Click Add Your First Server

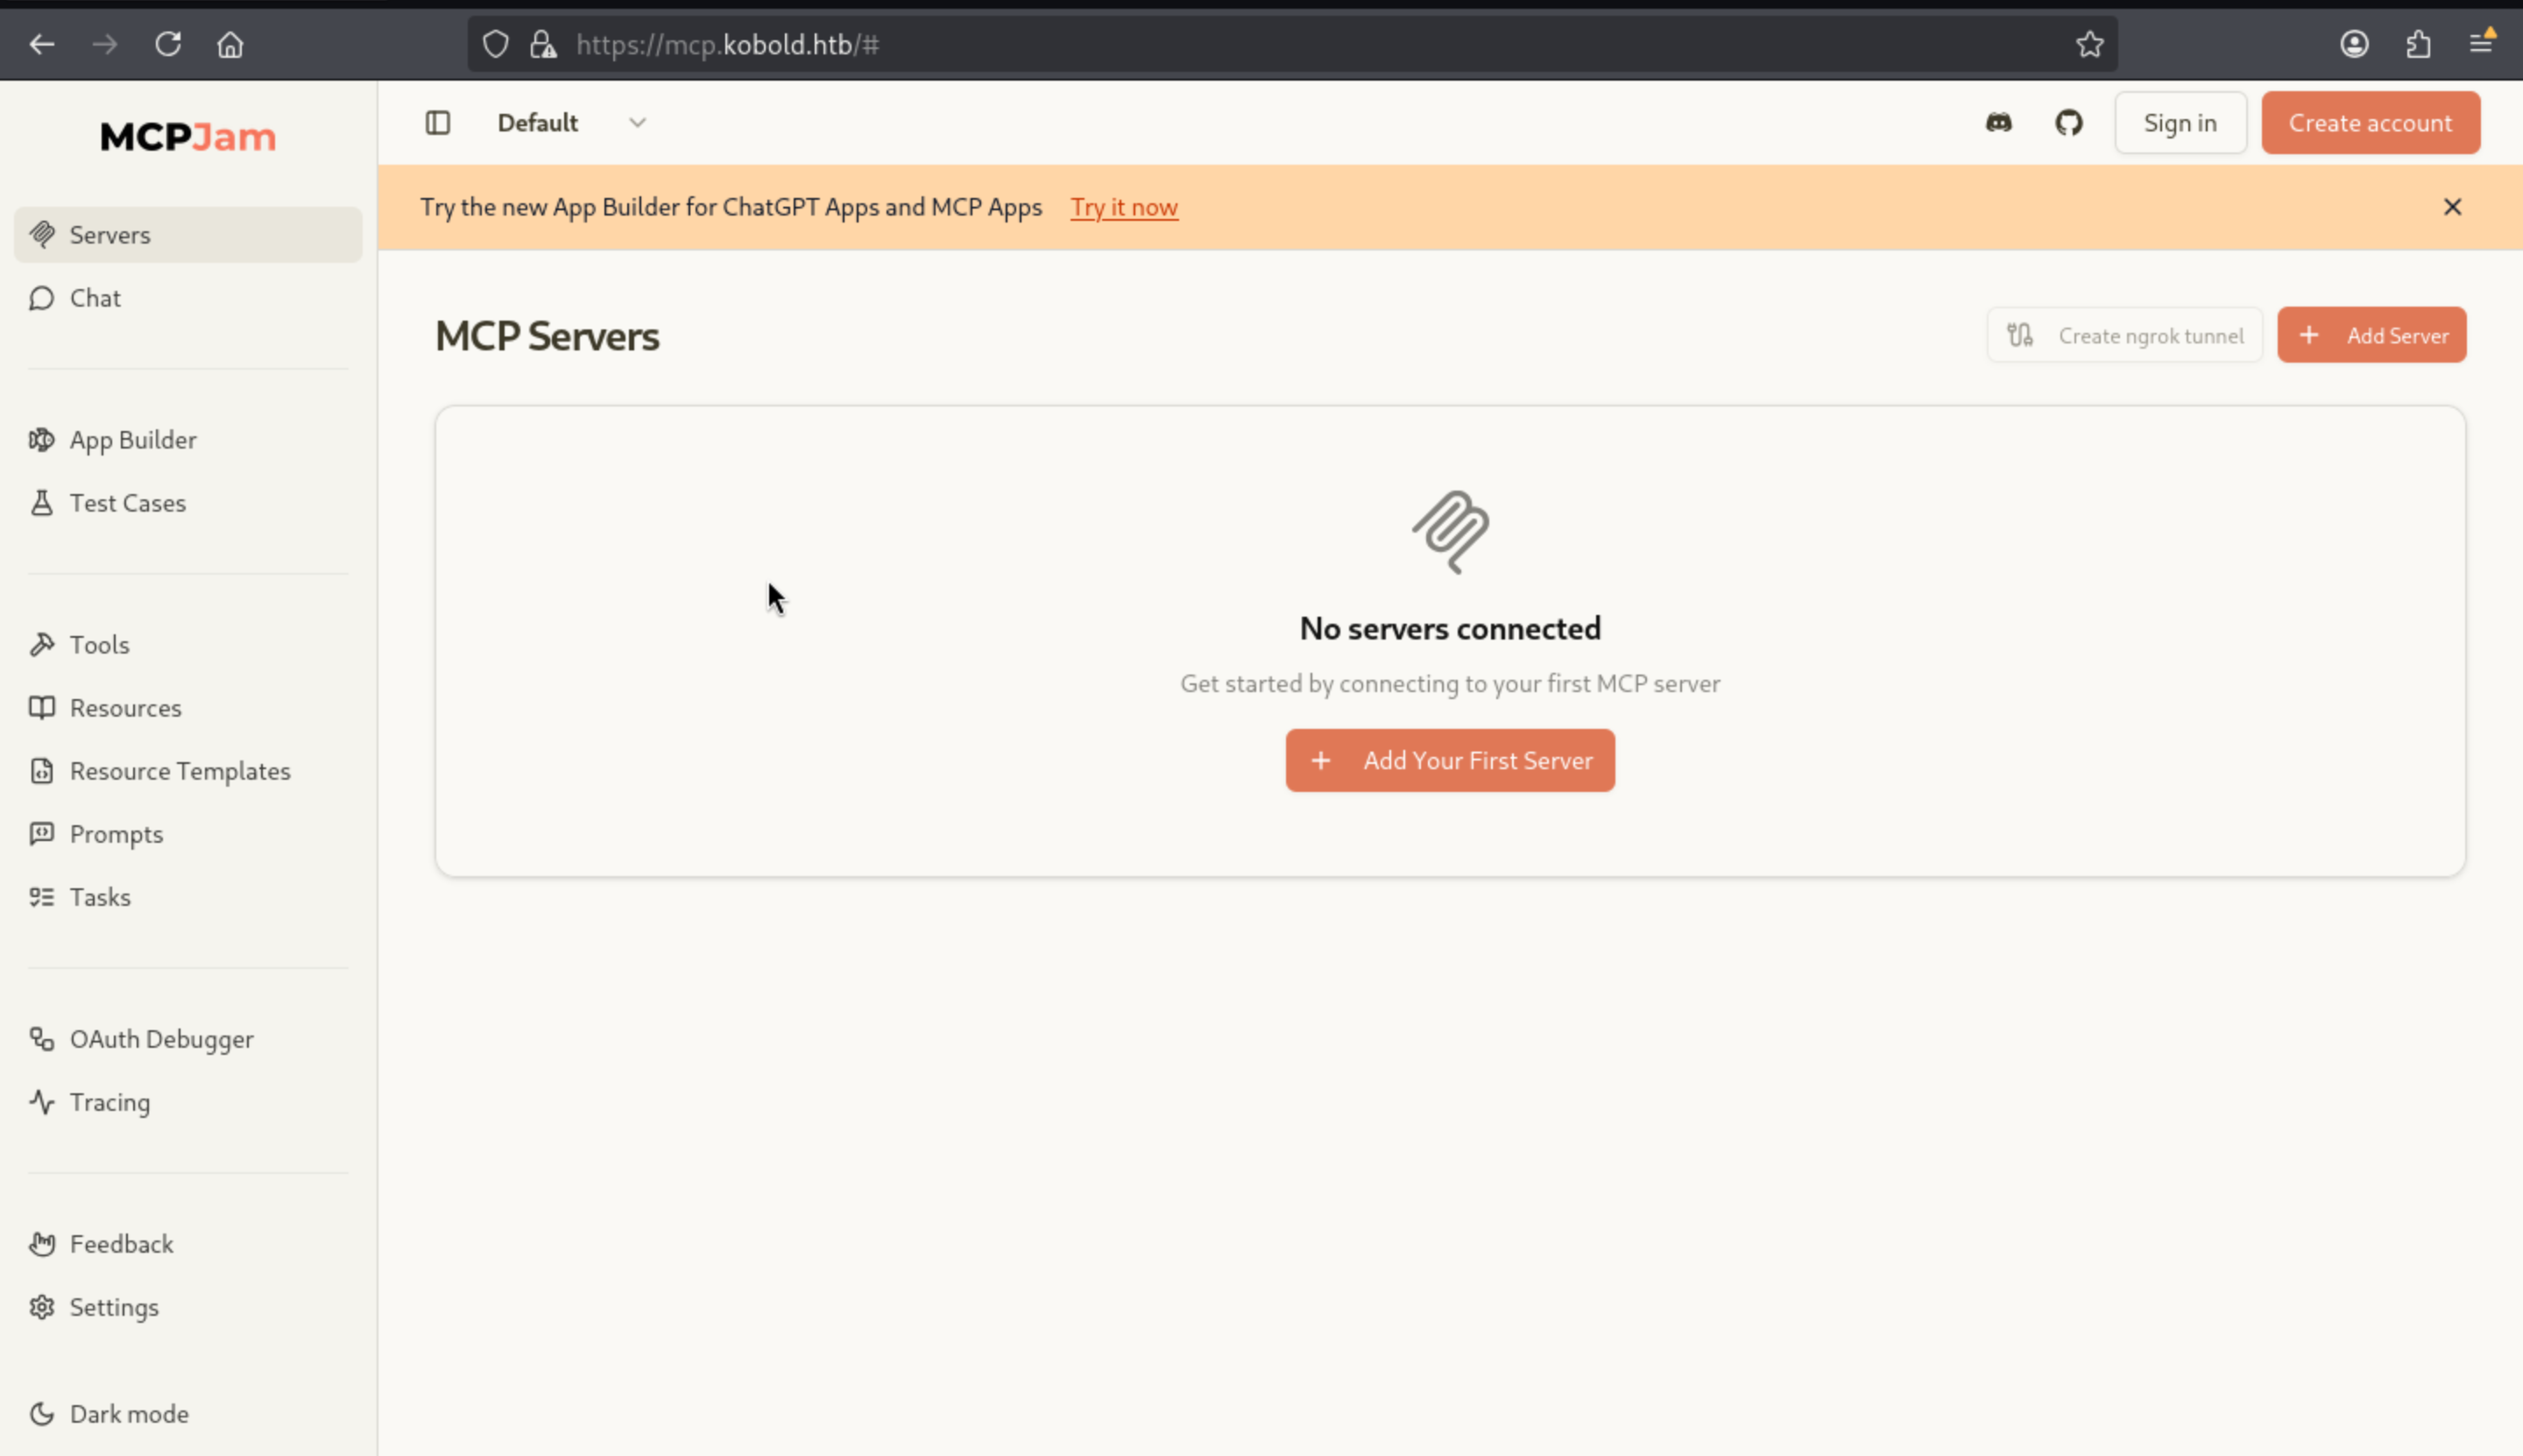(x=1449, y=760)
